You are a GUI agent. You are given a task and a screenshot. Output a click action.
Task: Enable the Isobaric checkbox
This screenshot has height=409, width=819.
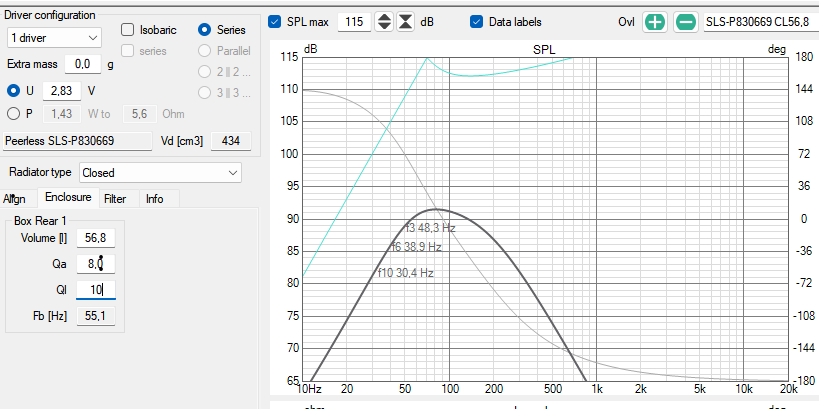click(x=127, y=30)
